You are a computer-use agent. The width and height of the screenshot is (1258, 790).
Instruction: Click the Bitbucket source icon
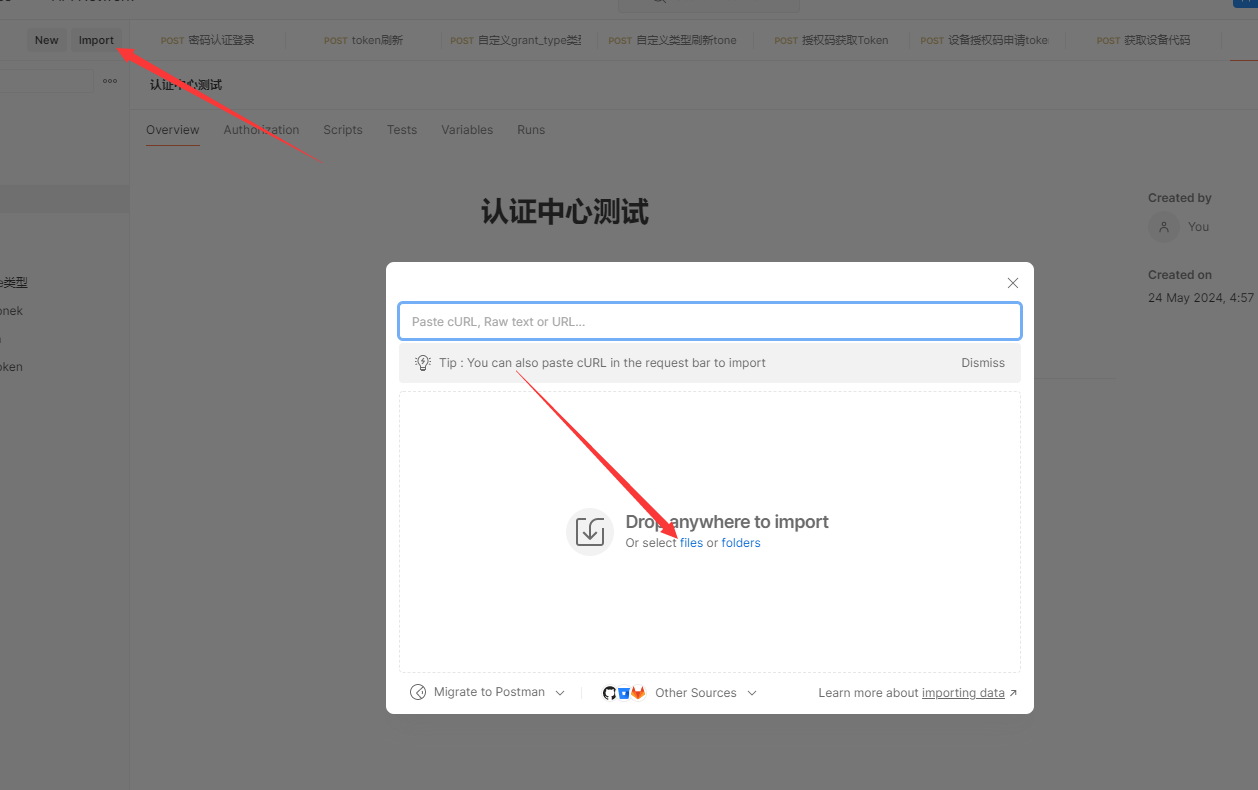click(623, 693)
